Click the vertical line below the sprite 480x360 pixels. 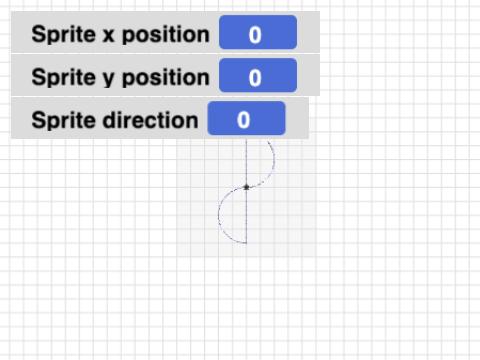[x=246, y=217]
